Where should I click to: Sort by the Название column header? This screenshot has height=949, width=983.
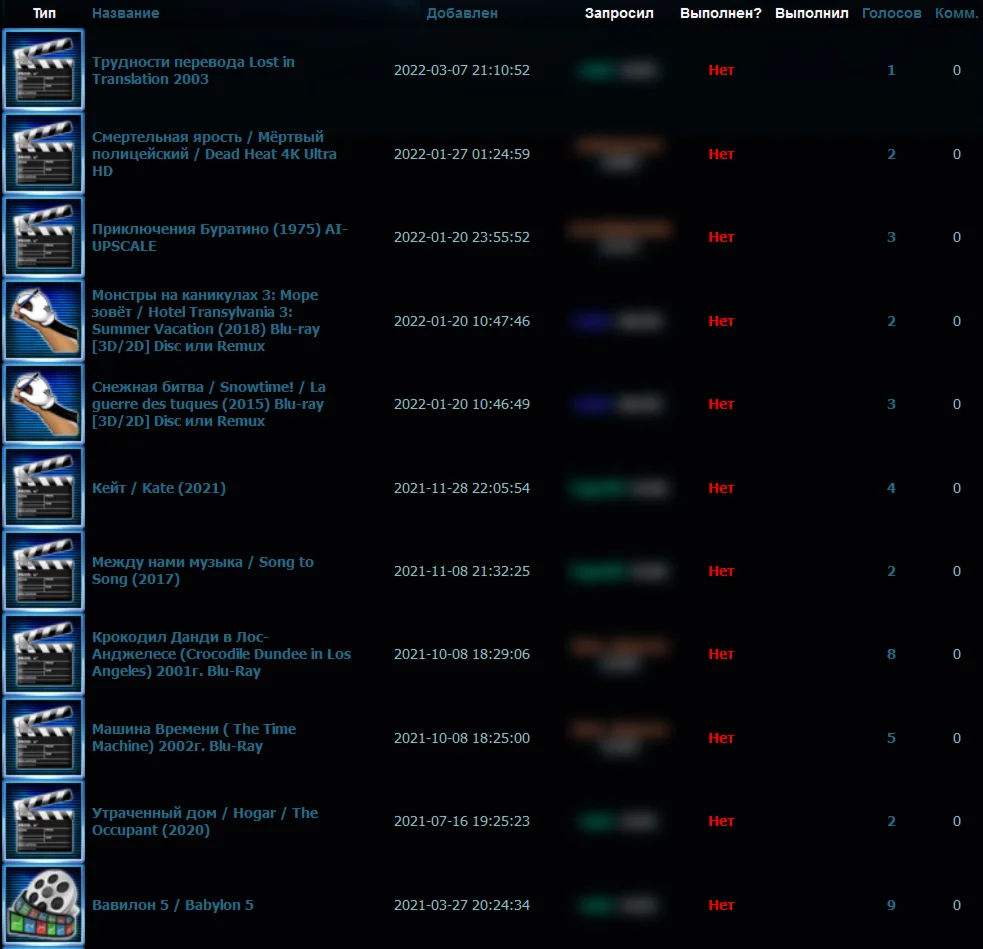(125, 13)
